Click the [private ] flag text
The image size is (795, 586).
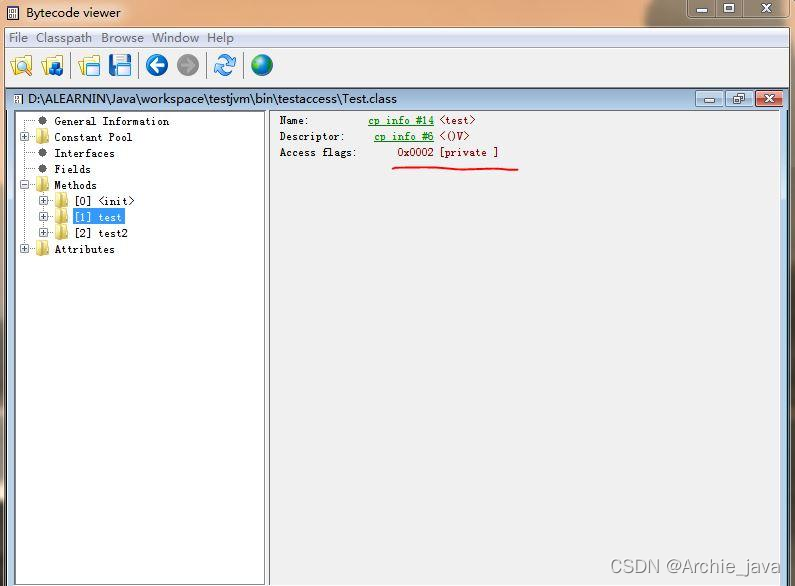469,152
